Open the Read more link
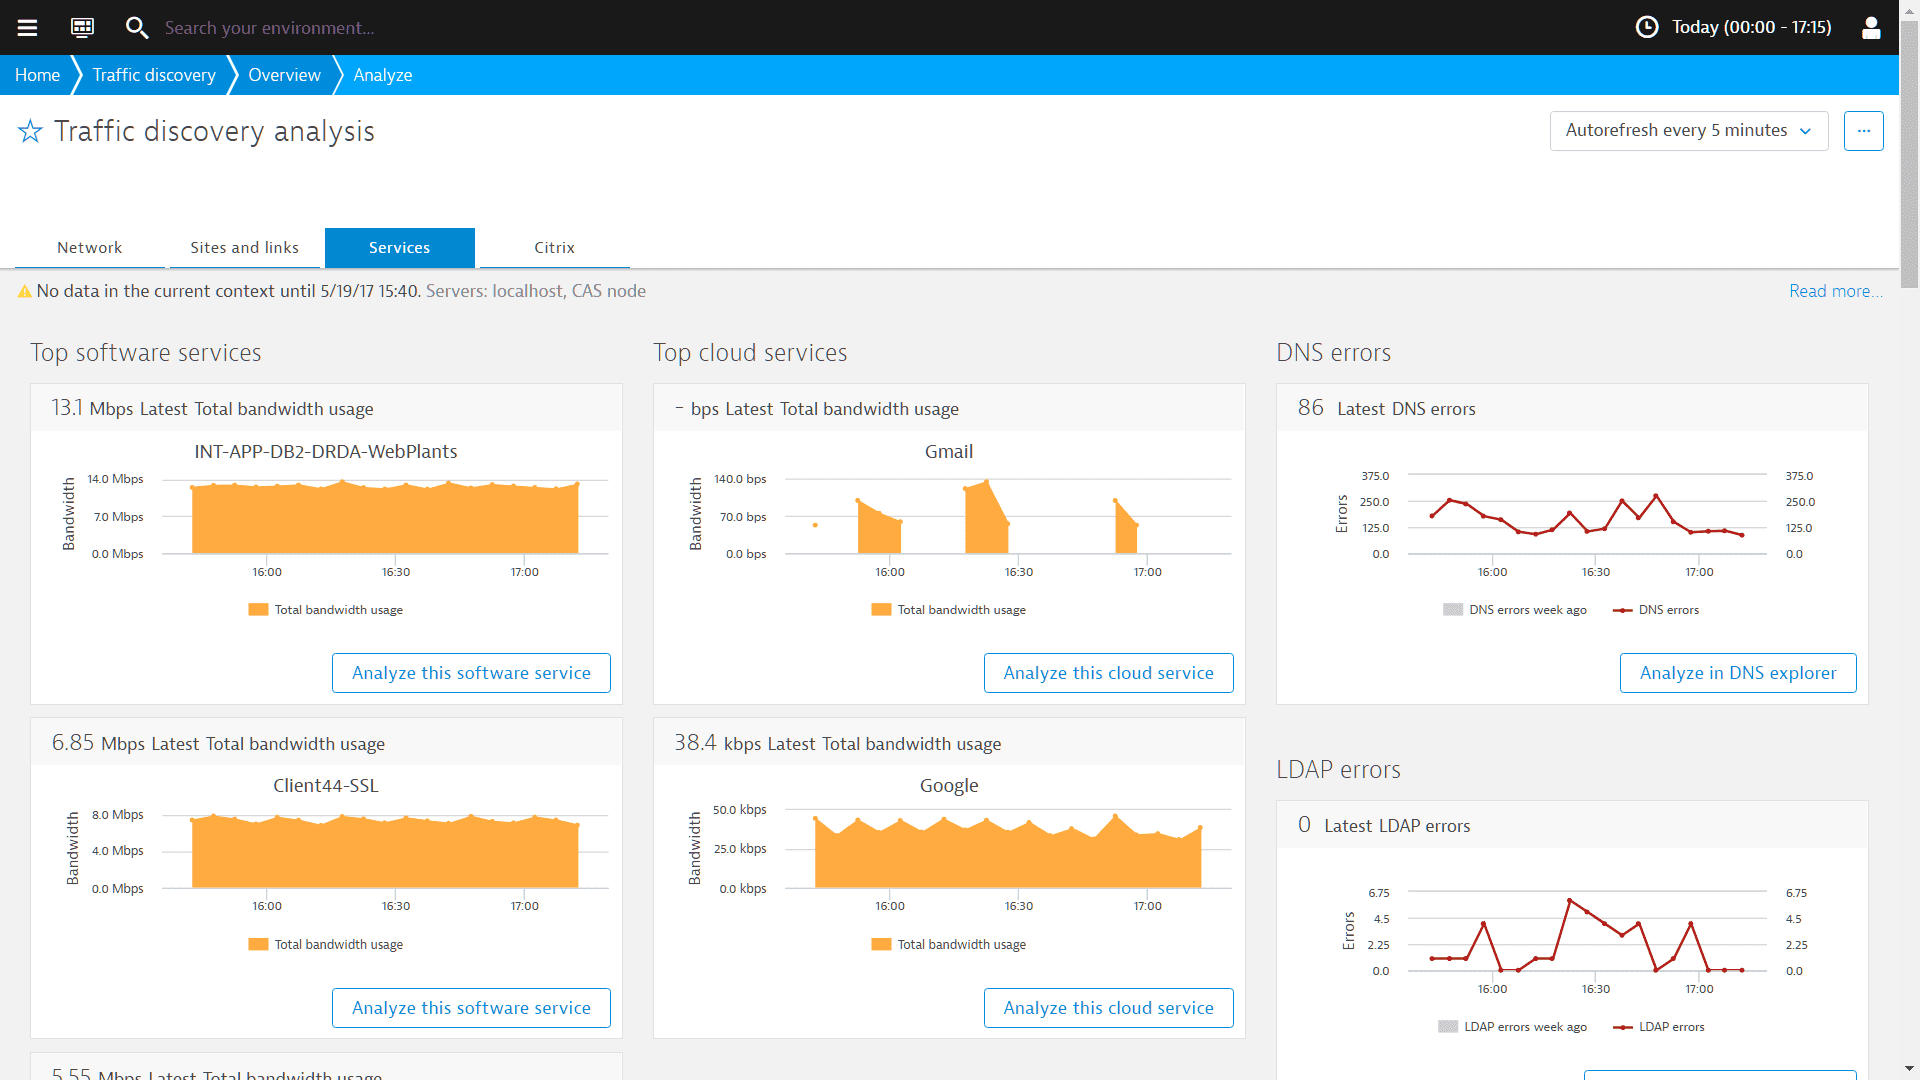Image resolution: width=1920 pixels, height=1080 pixels. tap(1835, 291)
